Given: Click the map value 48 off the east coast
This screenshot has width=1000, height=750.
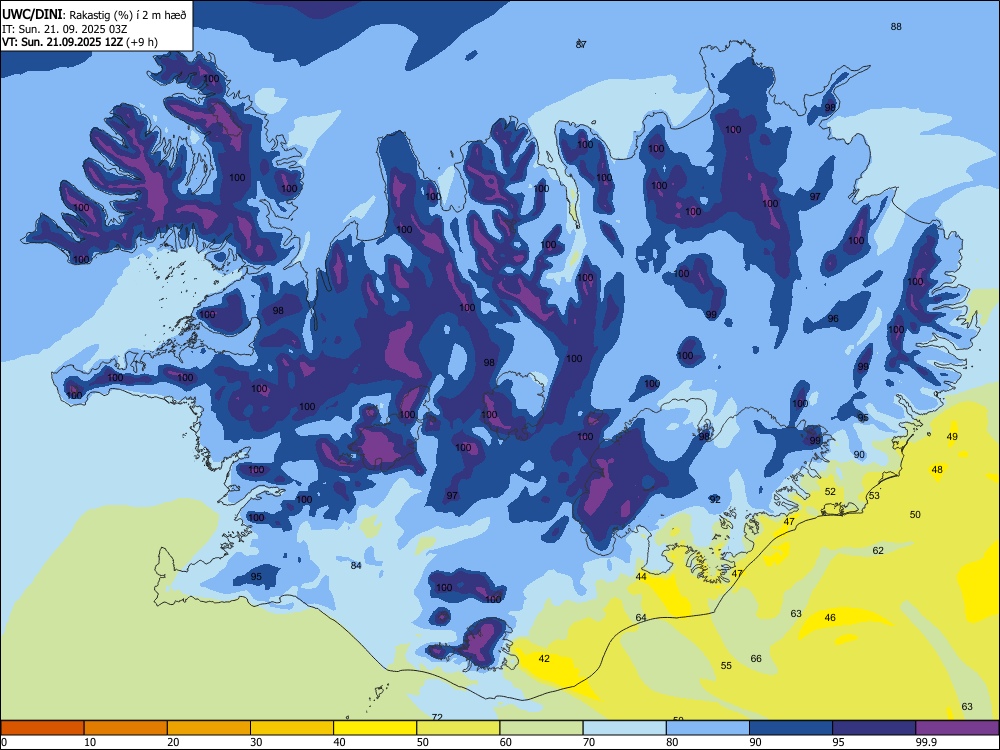Looking at the screenshot, I should 937,470.
